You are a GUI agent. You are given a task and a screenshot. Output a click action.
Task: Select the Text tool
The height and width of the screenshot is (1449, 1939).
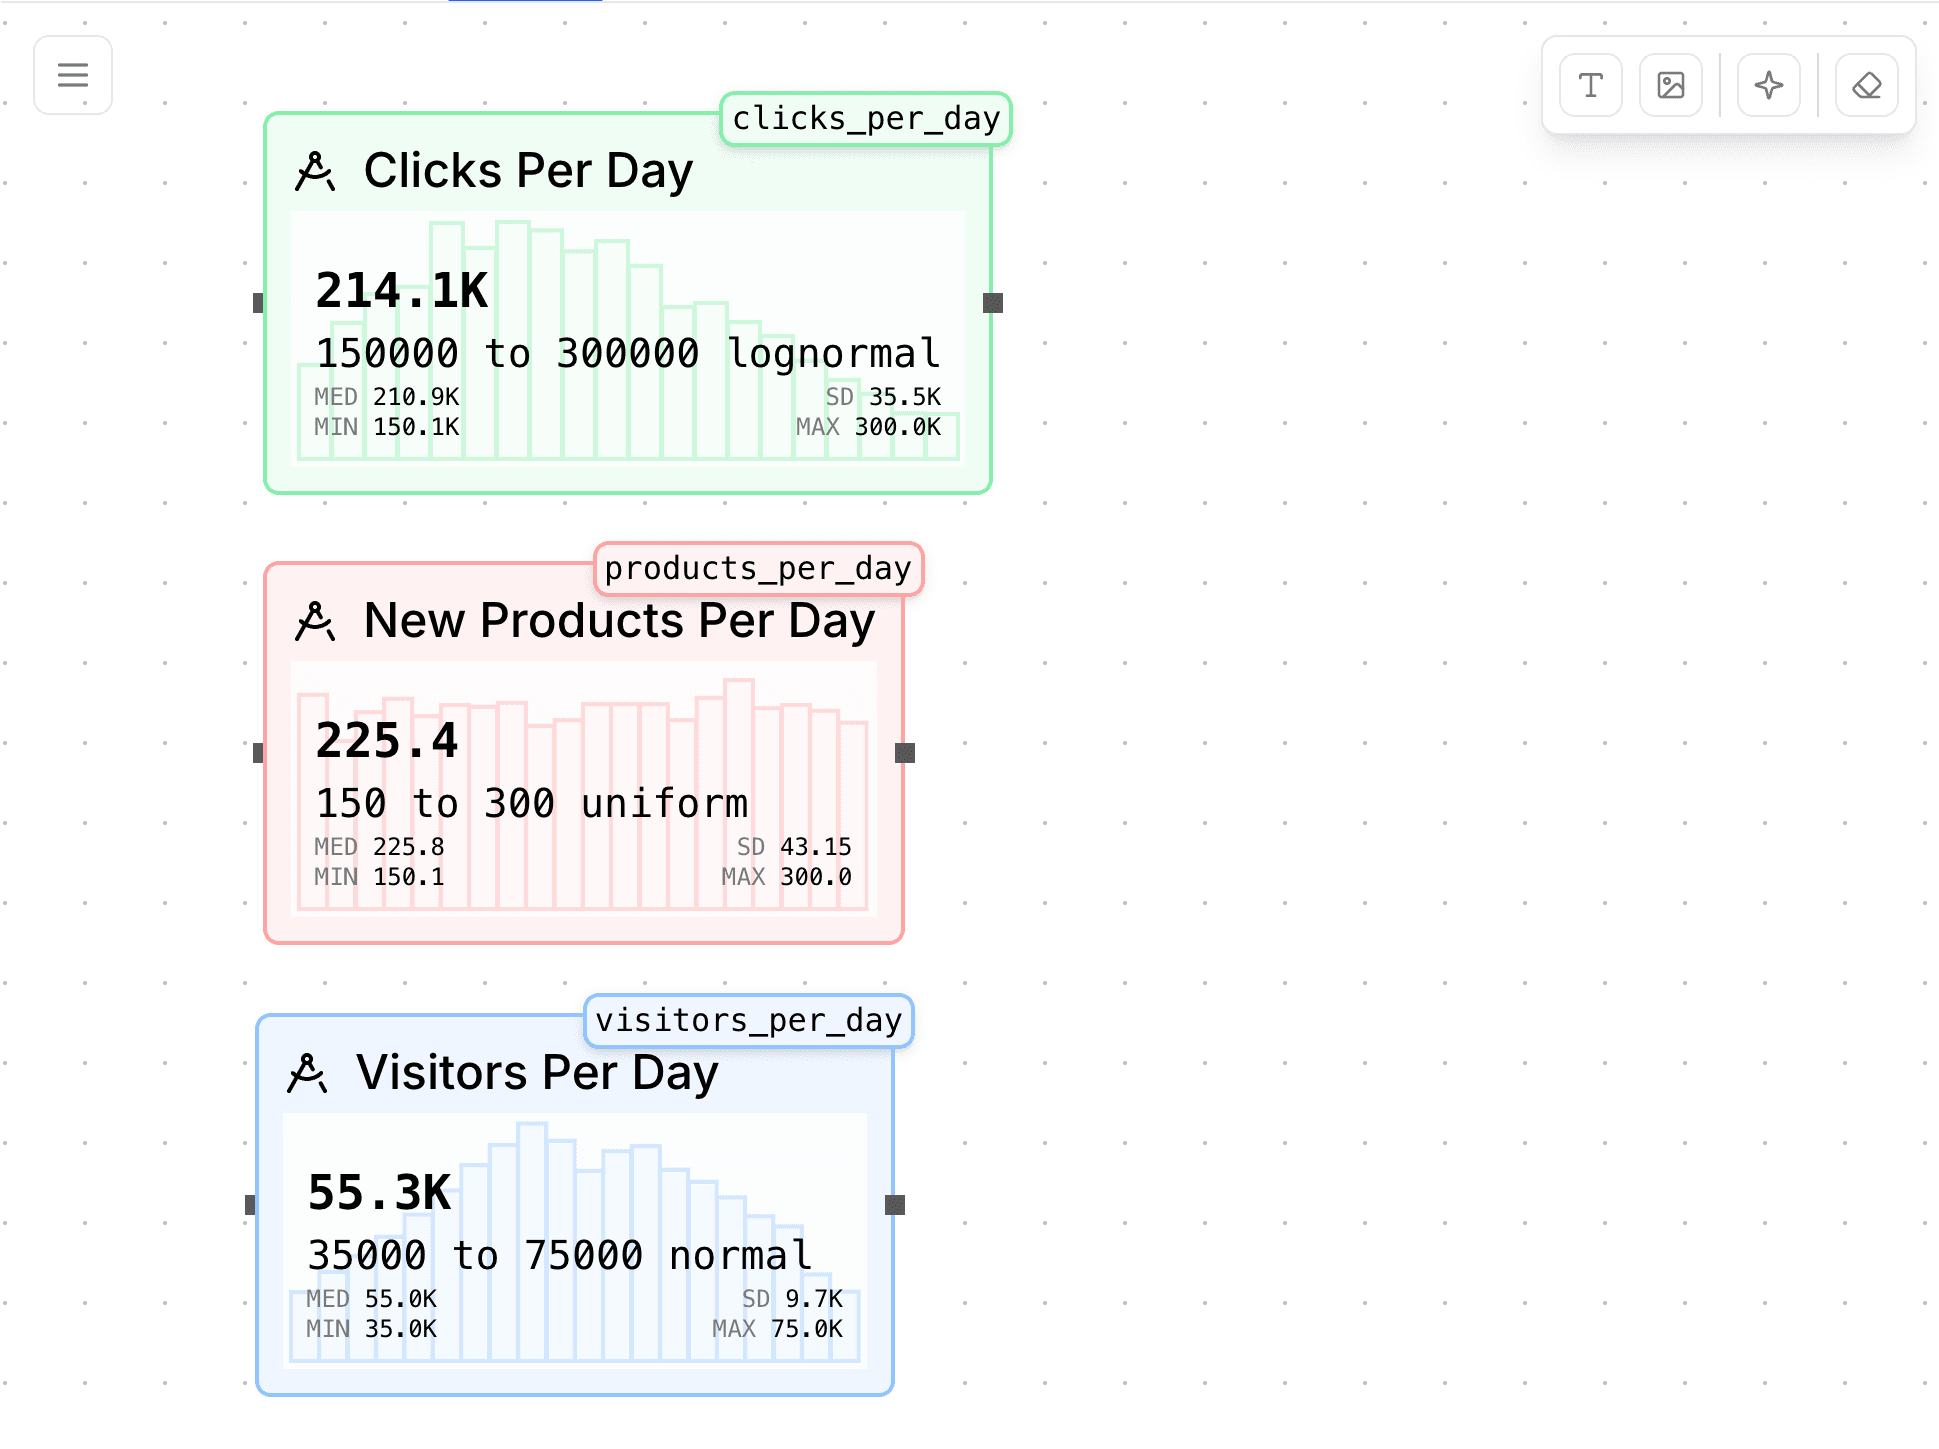click(1590, 85)
